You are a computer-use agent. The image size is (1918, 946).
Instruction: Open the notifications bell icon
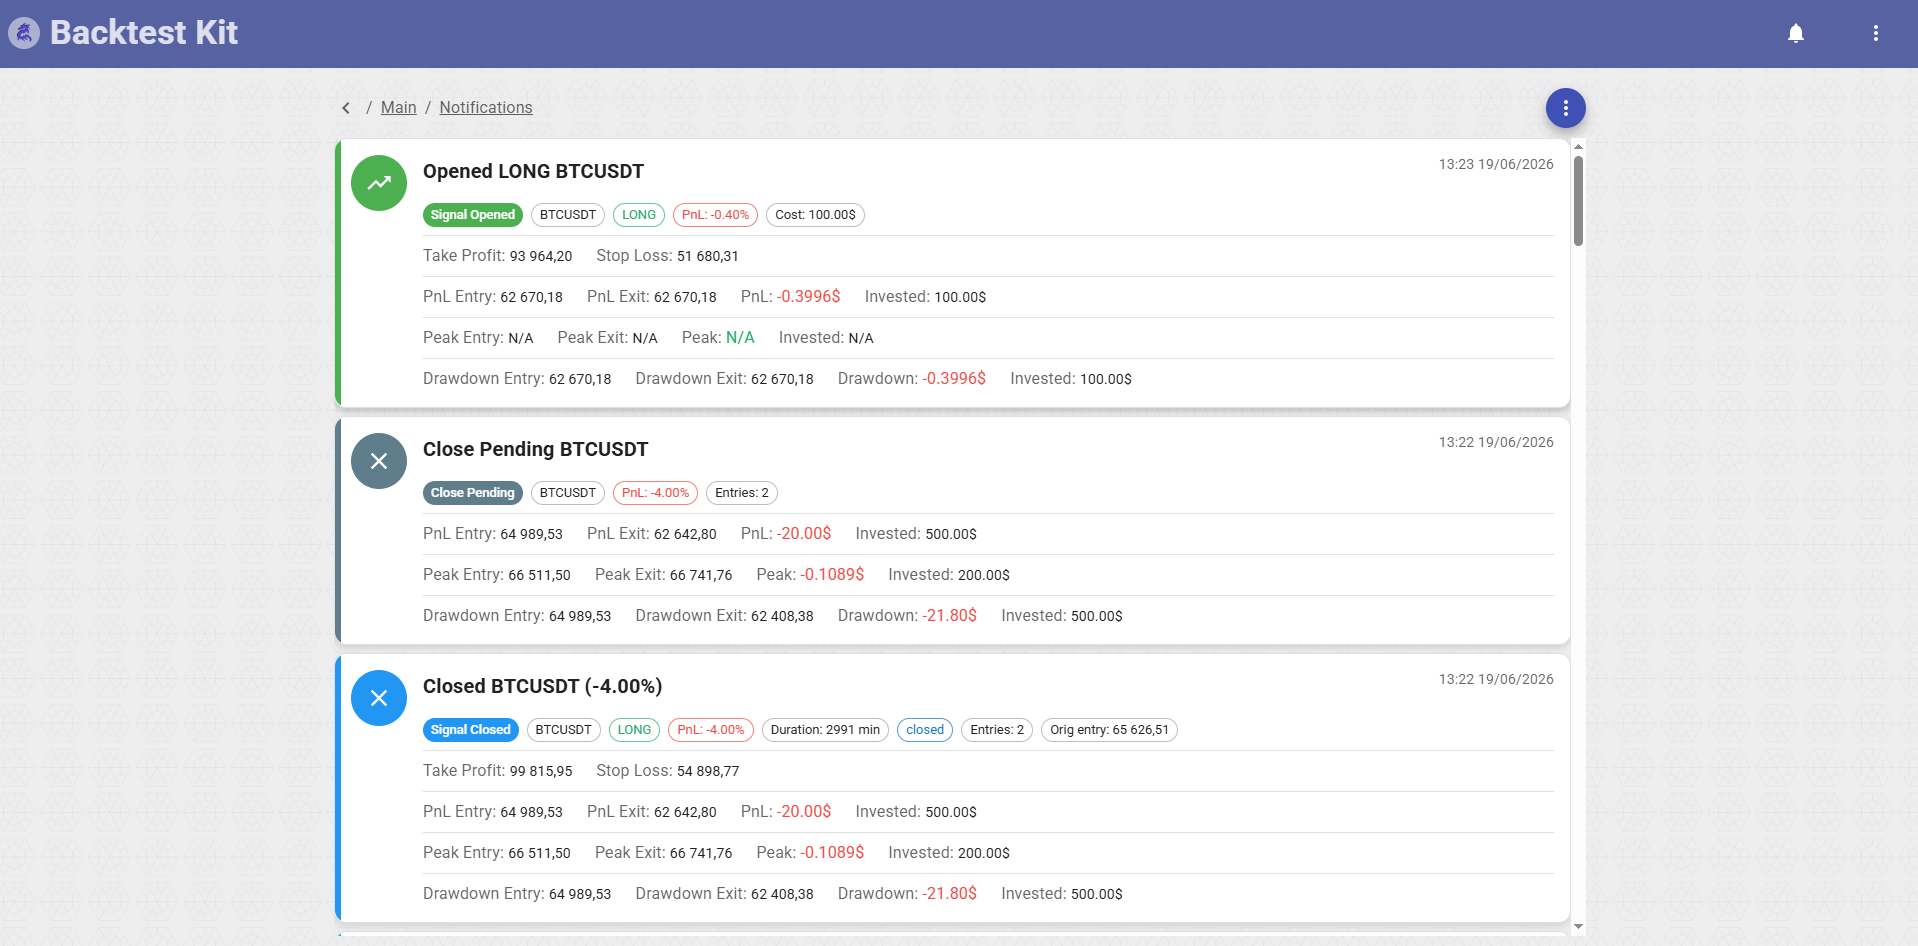point(1796,33)
